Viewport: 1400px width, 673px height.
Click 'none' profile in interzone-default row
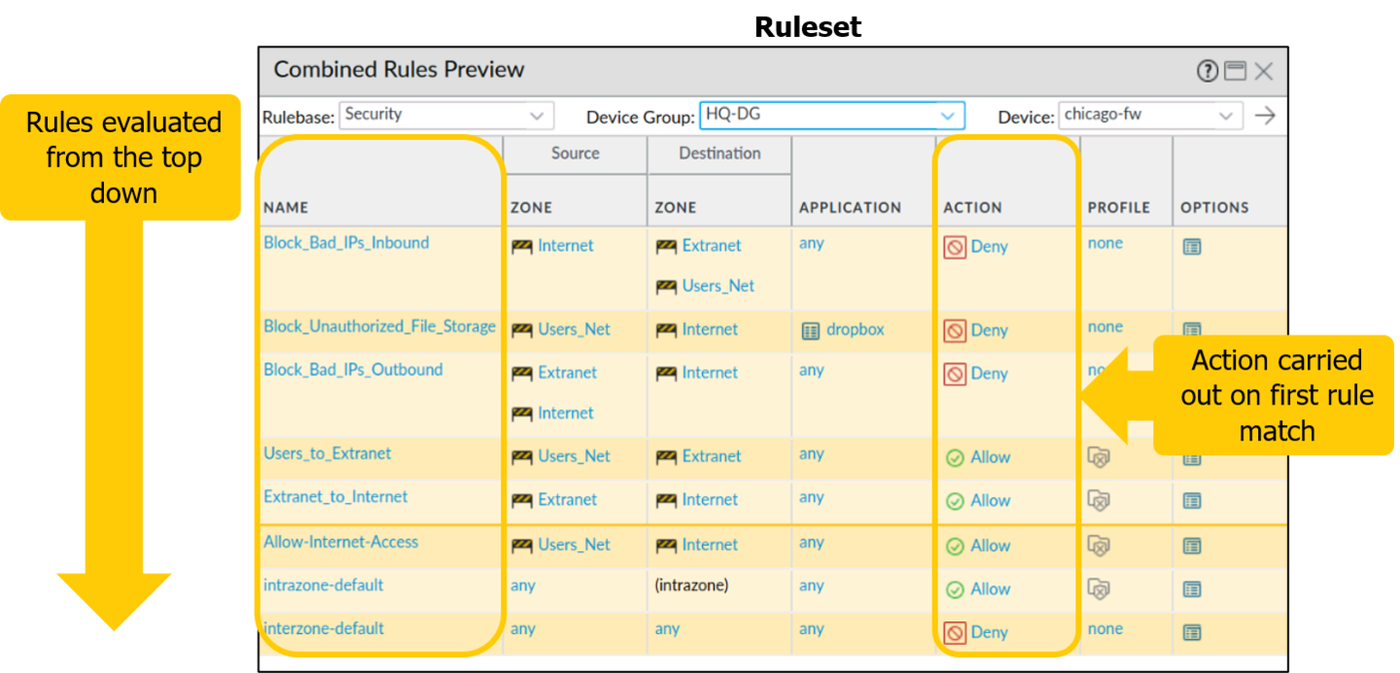(1105, 629)
